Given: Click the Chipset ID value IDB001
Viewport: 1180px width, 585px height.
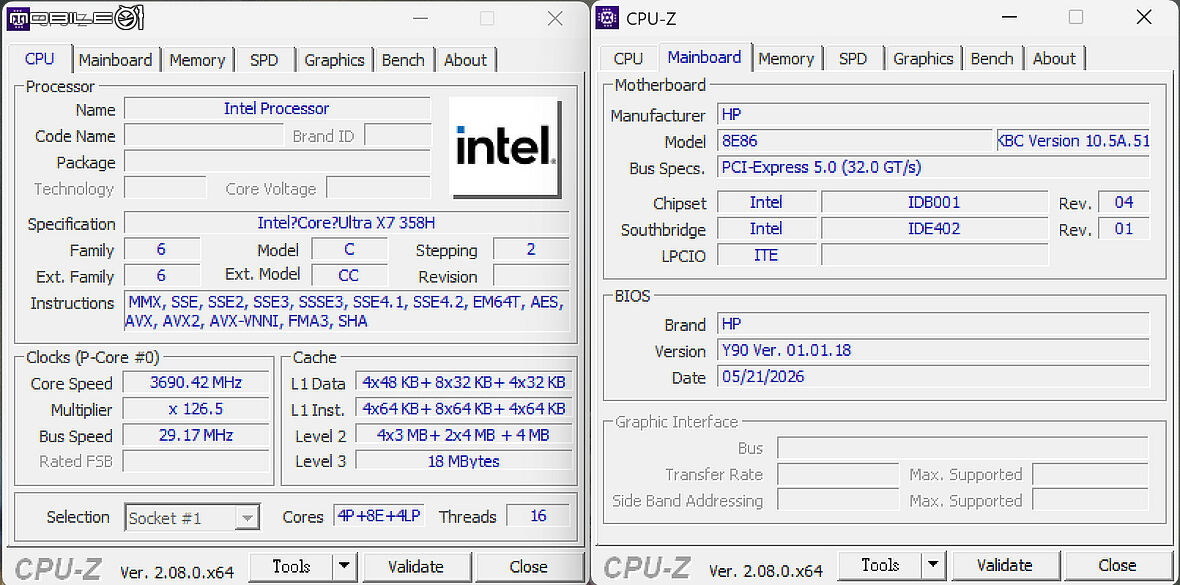Looking at the screenshot, I should point(934,202).
